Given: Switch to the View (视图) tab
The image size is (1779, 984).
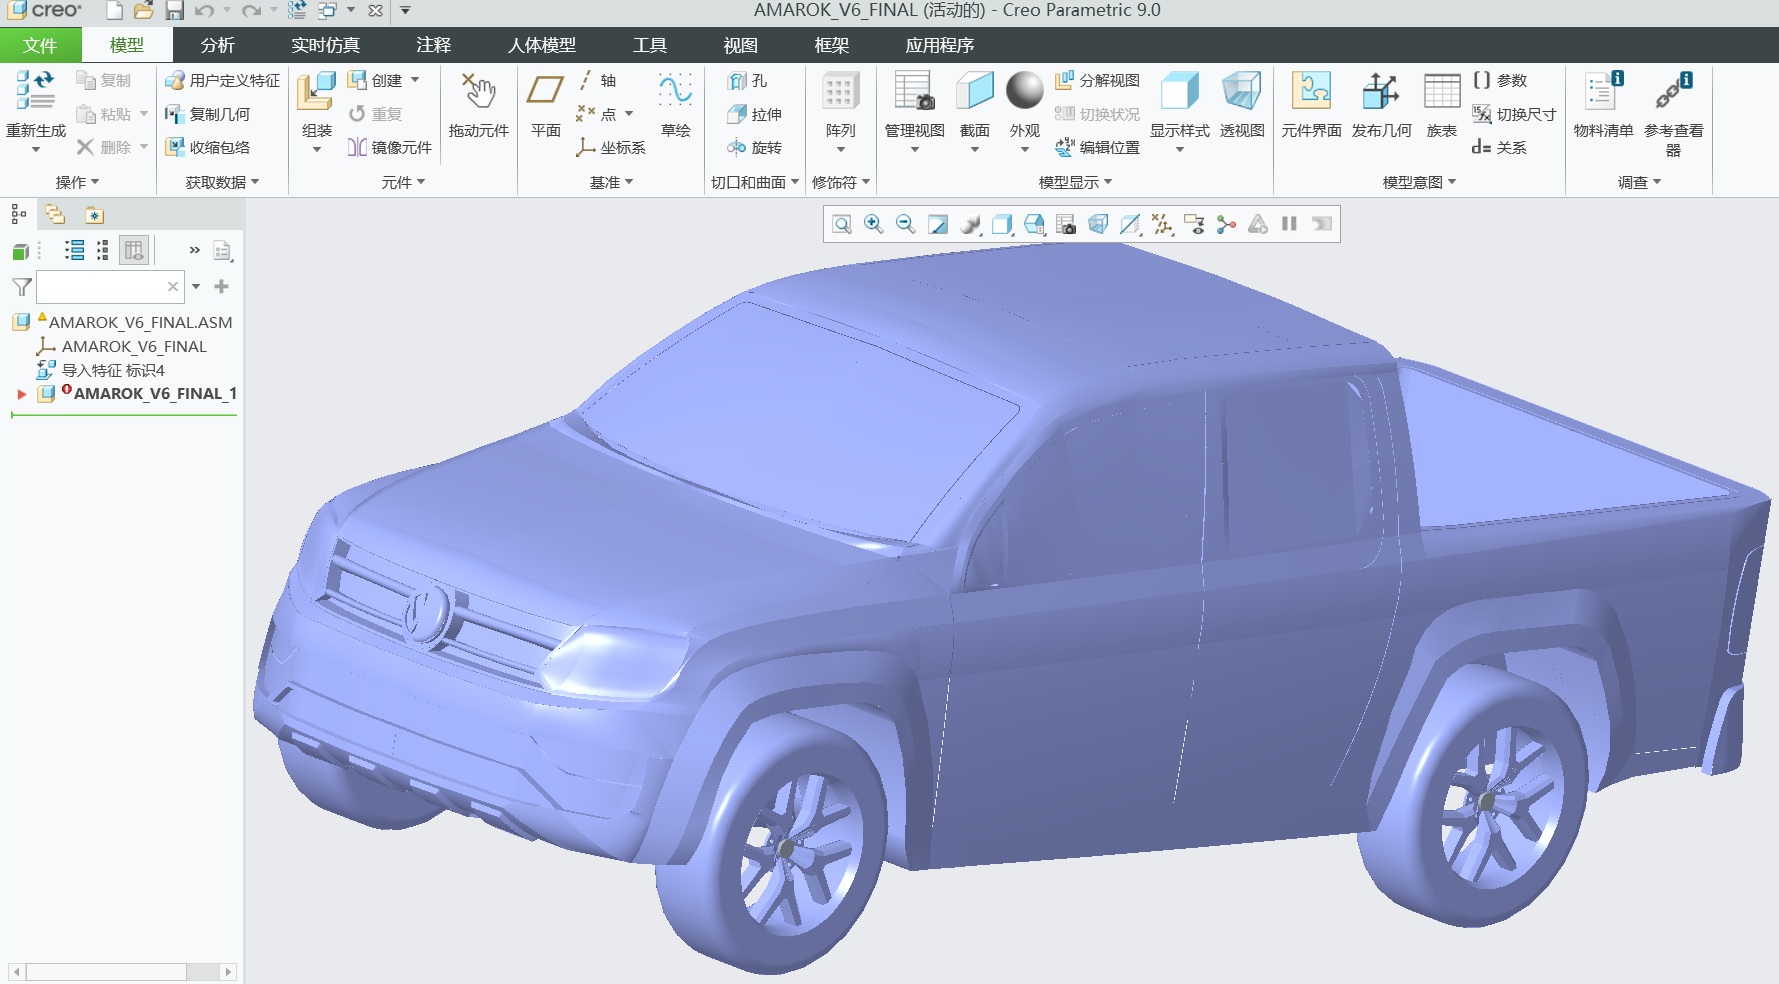Looking at the screenshot, I should tap(741, 45).
